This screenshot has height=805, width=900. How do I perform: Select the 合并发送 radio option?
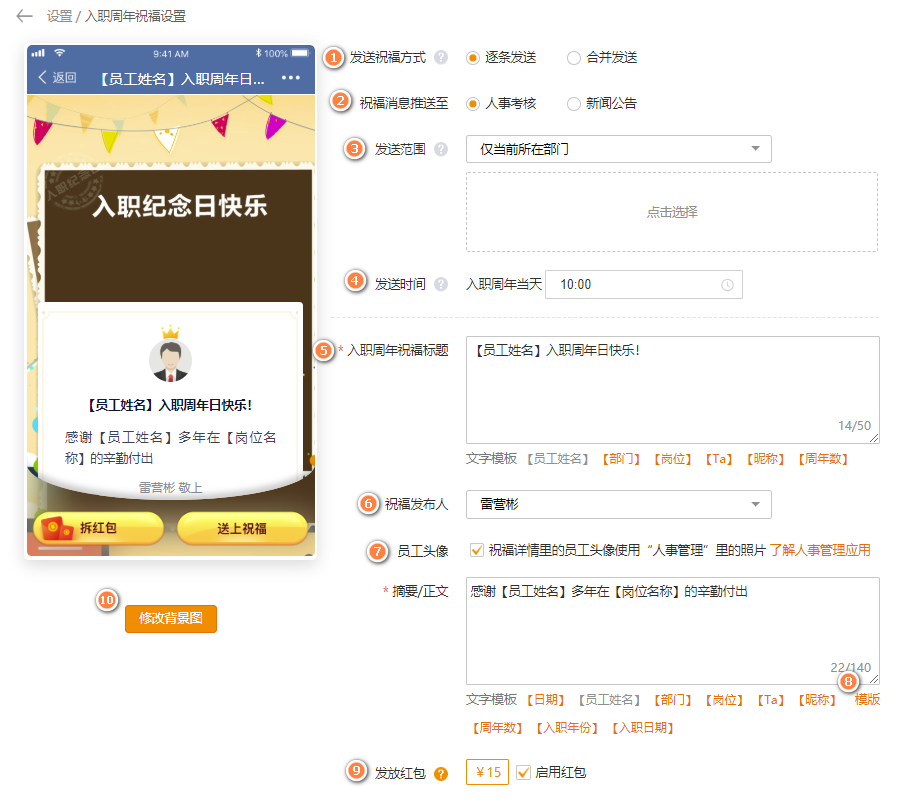coord(573,58)
